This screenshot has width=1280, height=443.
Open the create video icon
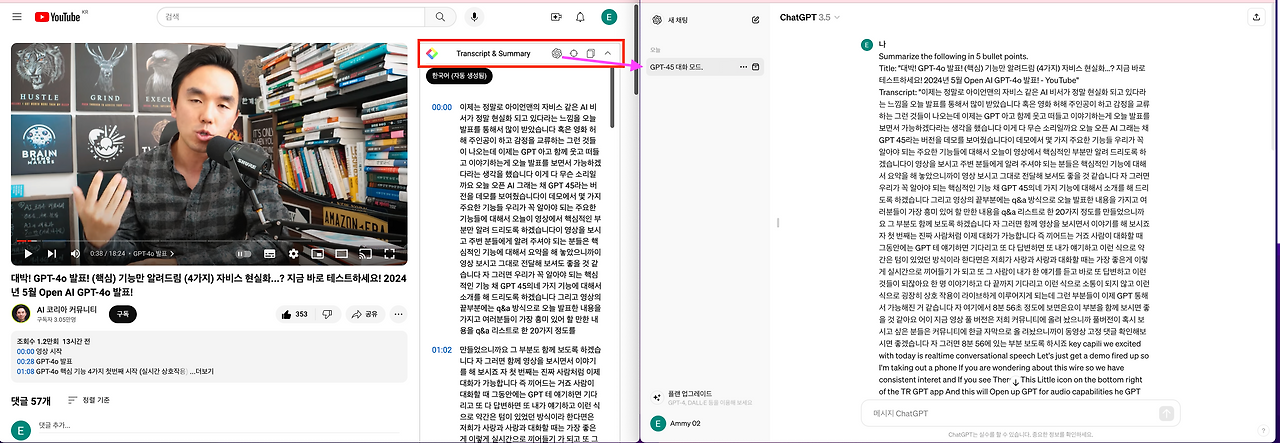(x=557, y=17)
